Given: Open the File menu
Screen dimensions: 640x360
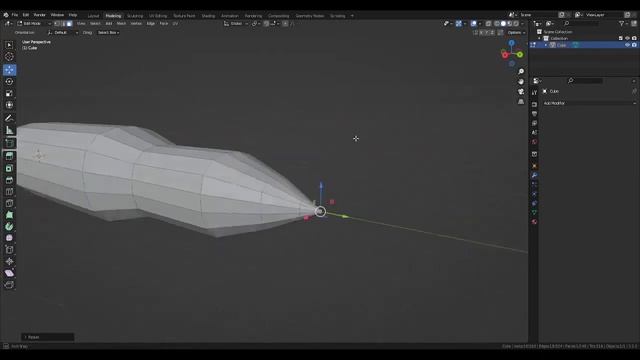Looking at the screenshot, I should click(x=15, y=15).
